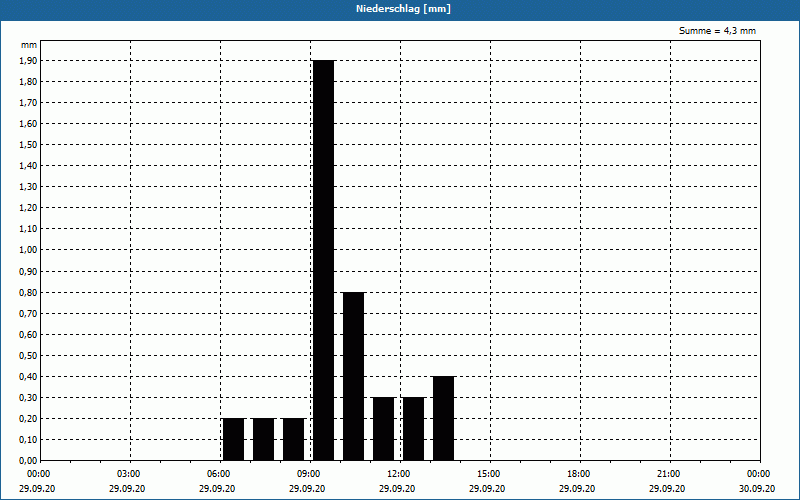Image resolution: width=800 pixels, height=500 pixels.
Task: Click the y-axis value '1,70'
Action: click(28, 103)
